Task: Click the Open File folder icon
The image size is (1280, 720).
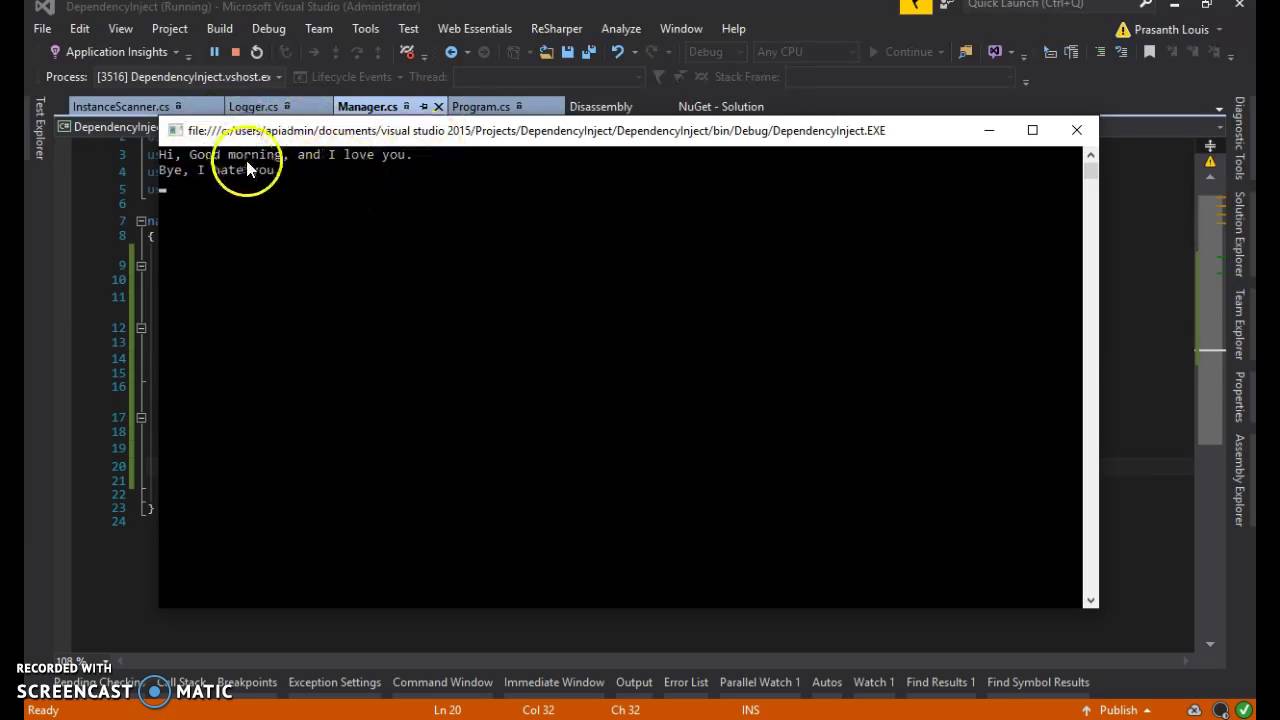Action: tap(548, 52)
